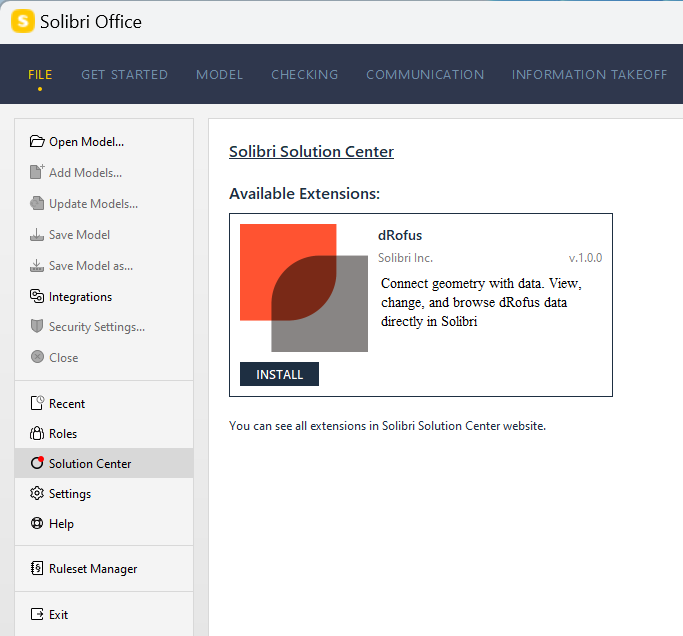
Task: Open the Model tab
Action: [x=219, y=75]
